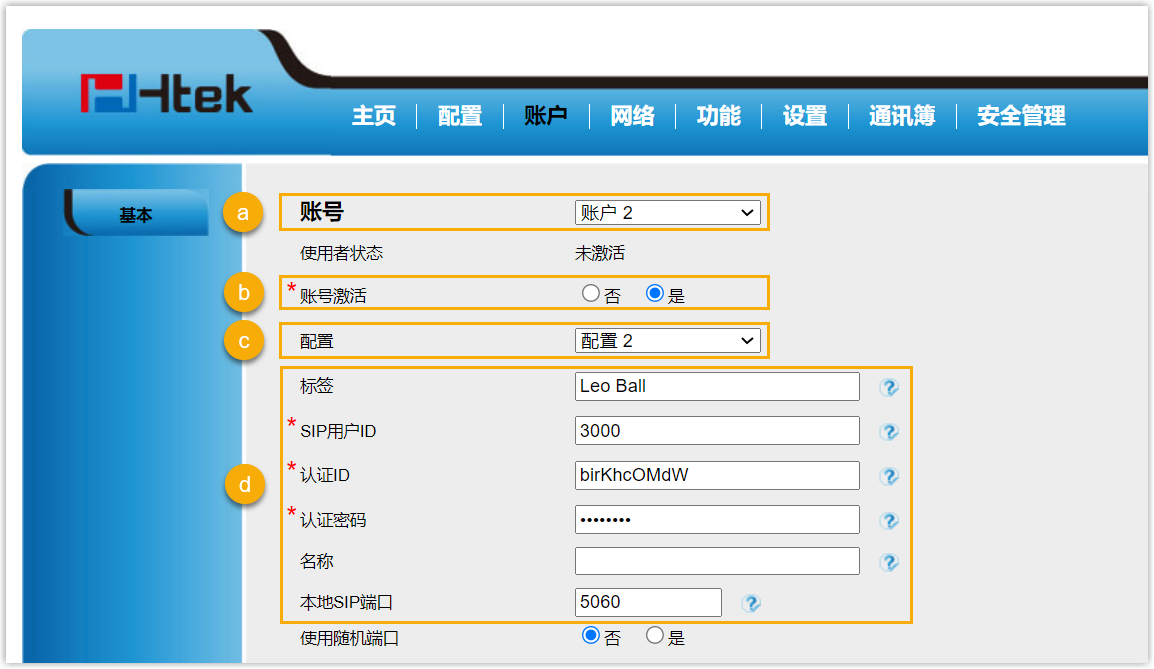Click the 基本 sidebar button
The image size is (1154, 669).
click(x=136, y=215)
